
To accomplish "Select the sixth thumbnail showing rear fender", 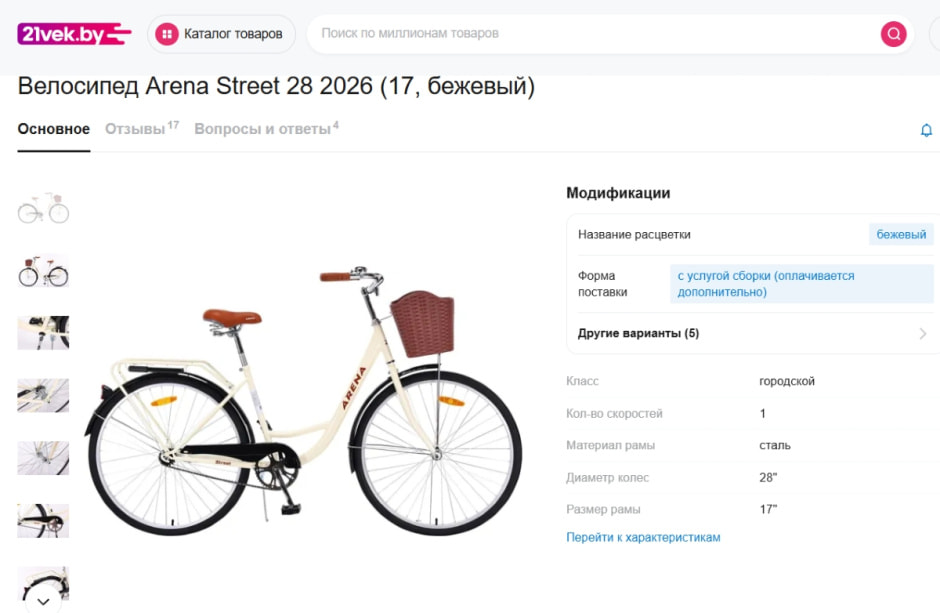I will 43,520.
